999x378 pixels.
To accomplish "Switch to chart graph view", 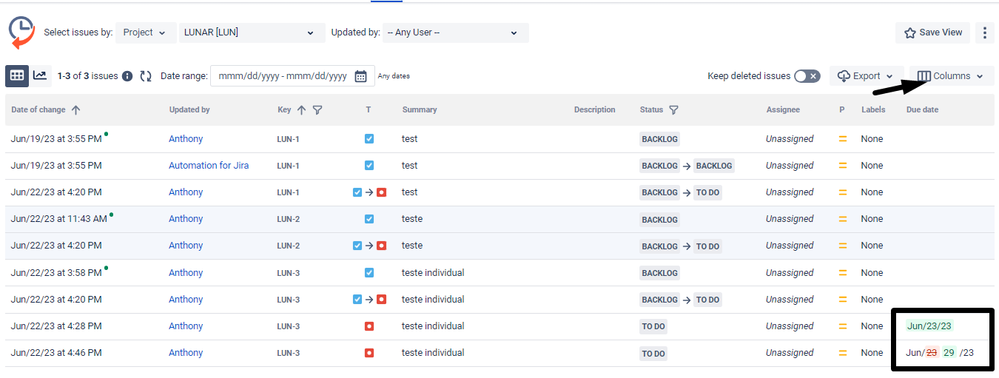I will tap(40, 76).
